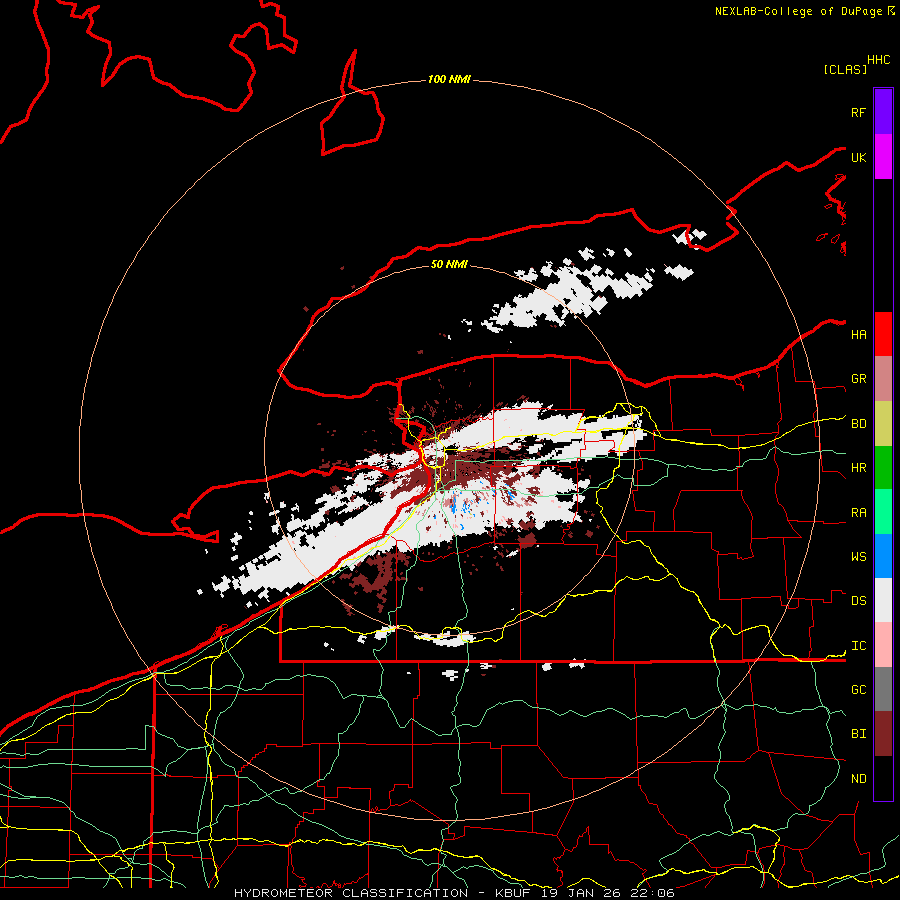This screenshot has width=900, height=900.
Task: Click the 100 NMI range ring label
Action: pyautogui.click(x=449, y=79)
